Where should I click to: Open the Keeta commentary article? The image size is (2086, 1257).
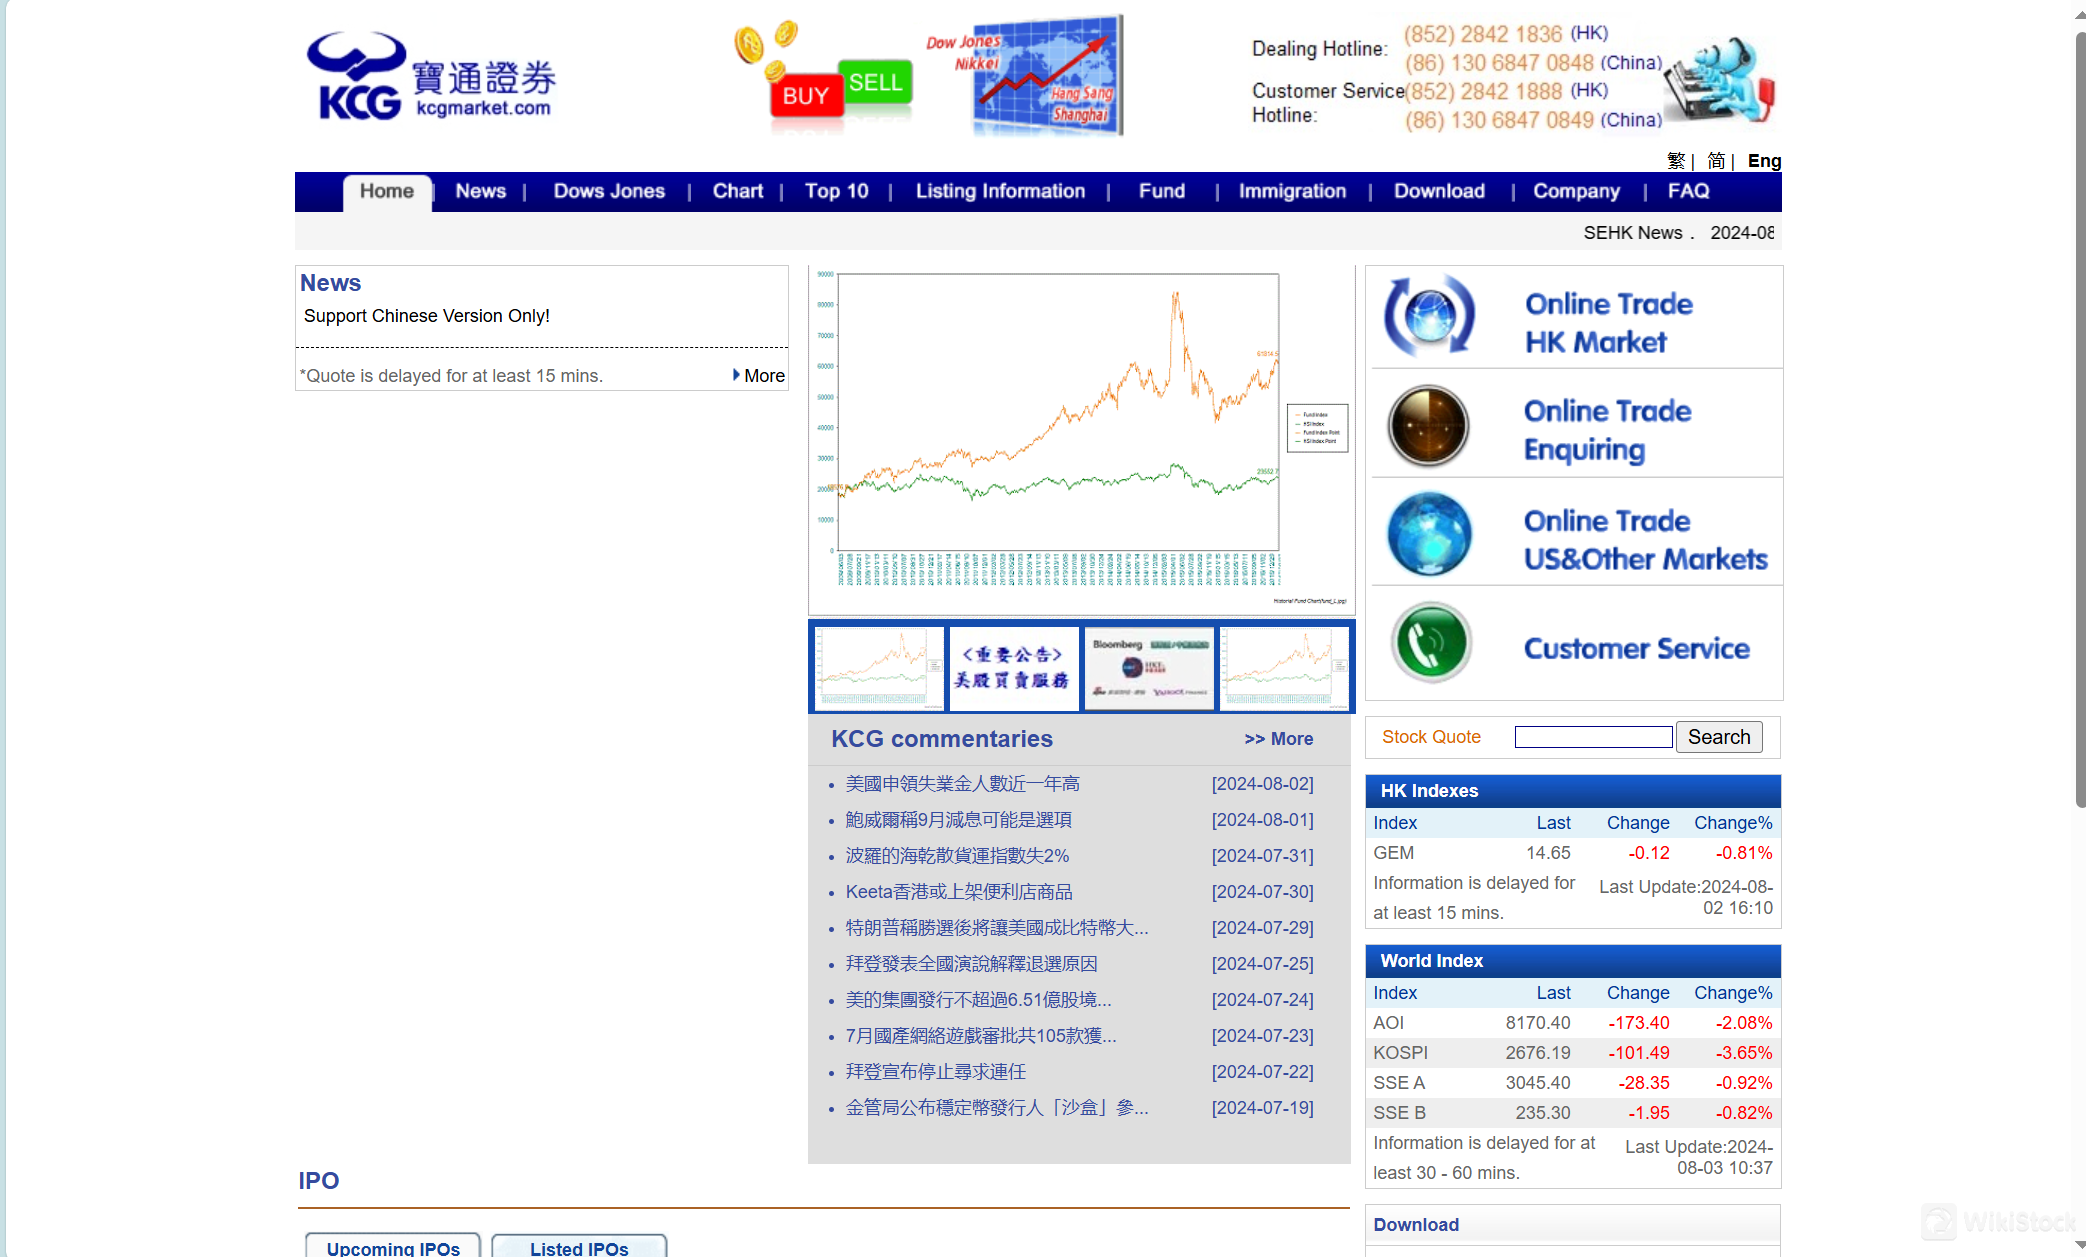pos(958,892)
